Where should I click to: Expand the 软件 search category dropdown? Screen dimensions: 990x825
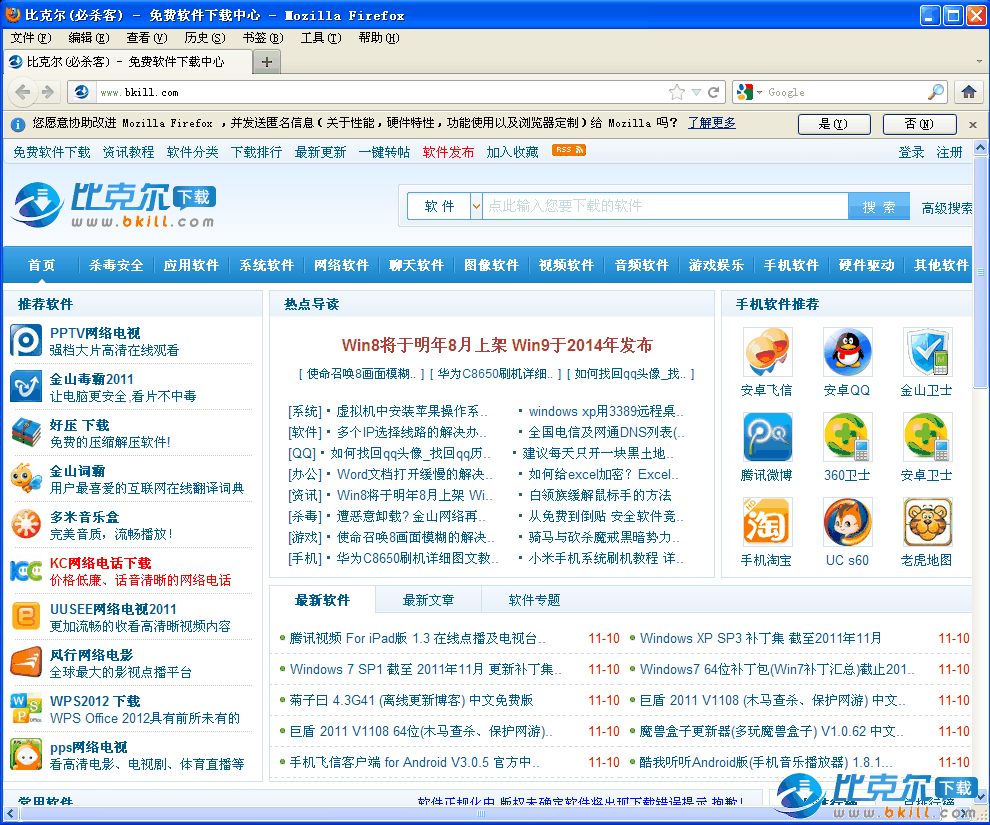click(x=476, y=206)
